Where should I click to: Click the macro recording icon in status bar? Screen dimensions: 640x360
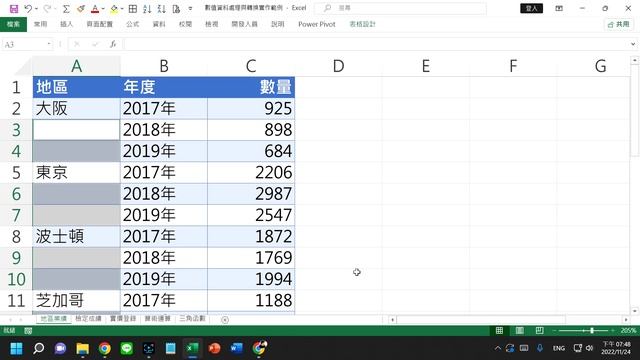click(x=28, y=331)
